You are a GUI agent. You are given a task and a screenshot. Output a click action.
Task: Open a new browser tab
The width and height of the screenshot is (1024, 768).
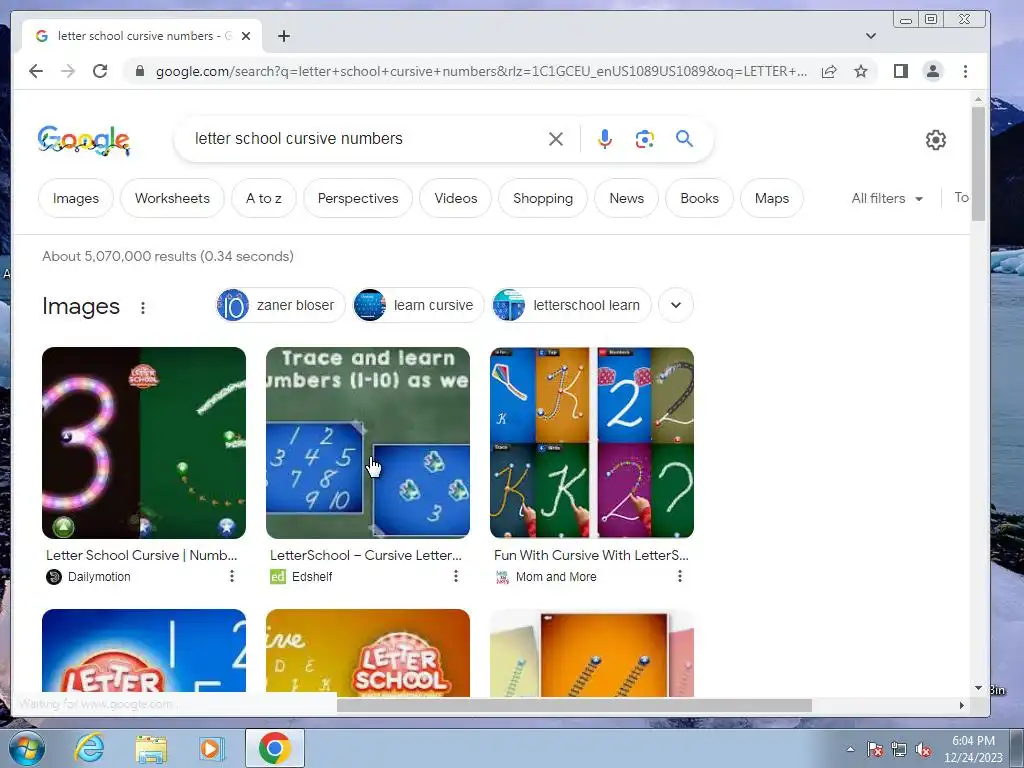(283, 36)
